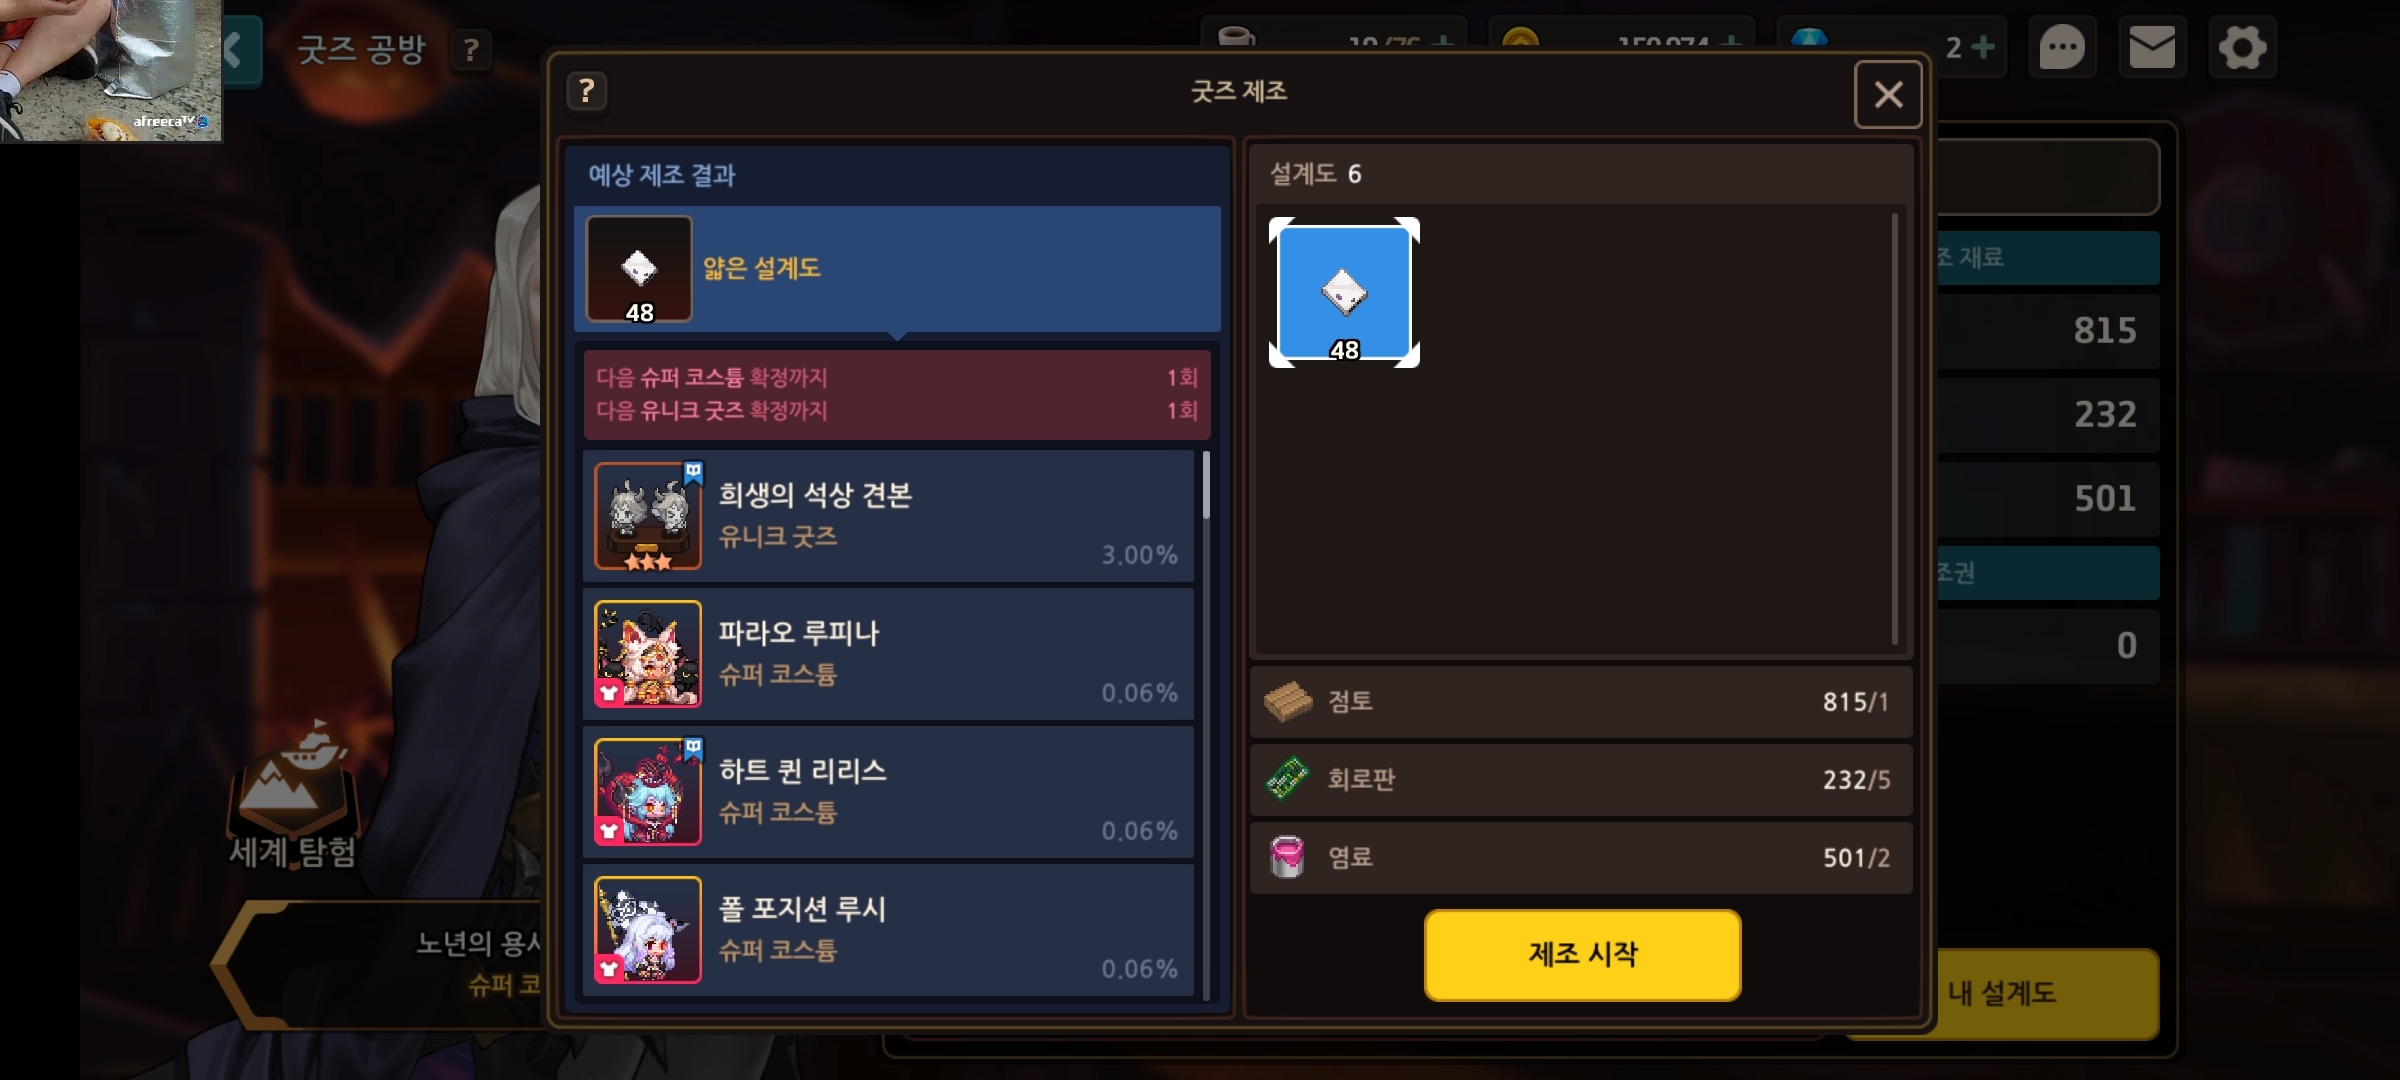
Task: Click the plus icon next to gems
Action: coord(1983,47)
